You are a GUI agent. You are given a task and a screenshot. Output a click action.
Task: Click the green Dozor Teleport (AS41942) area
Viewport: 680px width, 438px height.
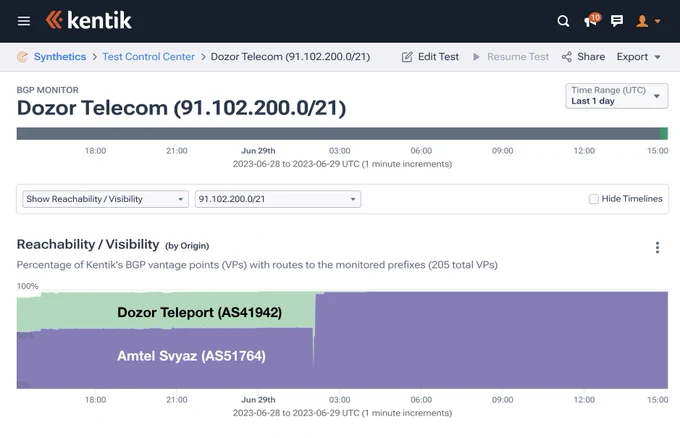165,311
